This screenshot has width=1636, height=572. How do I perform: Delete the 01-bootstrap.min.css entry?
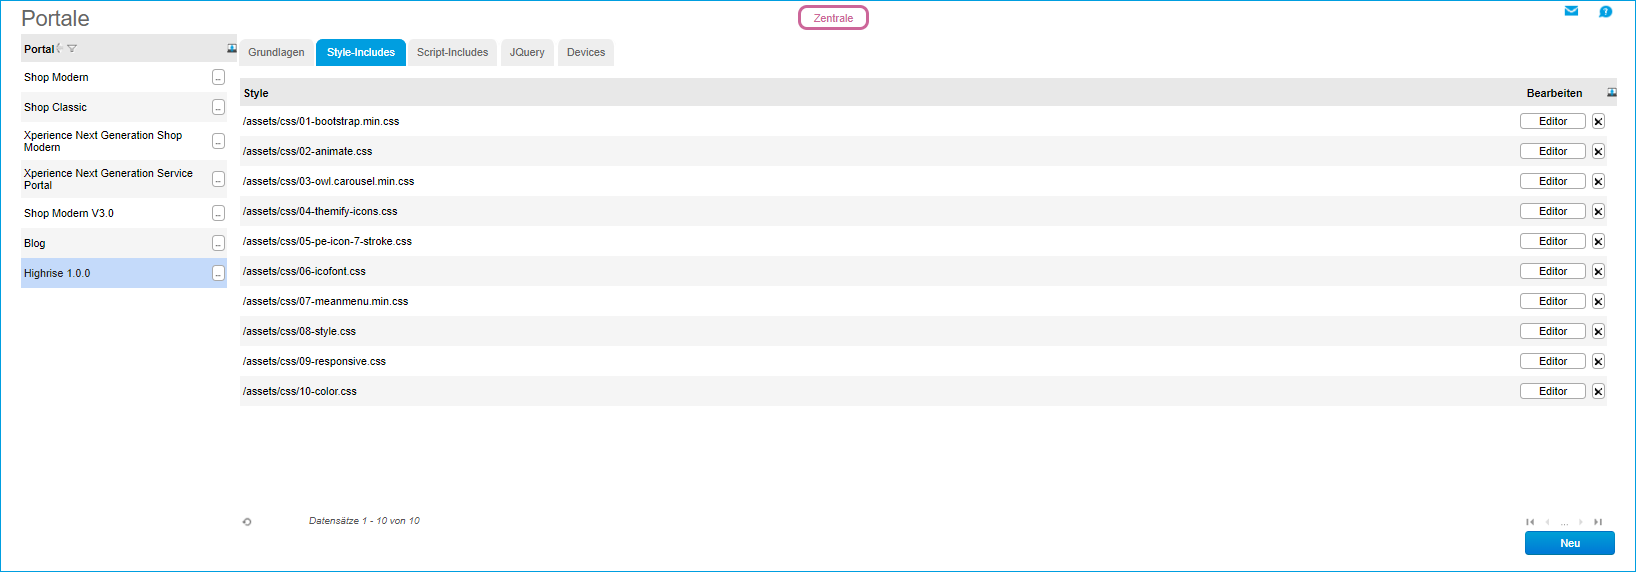point(1598,121)
